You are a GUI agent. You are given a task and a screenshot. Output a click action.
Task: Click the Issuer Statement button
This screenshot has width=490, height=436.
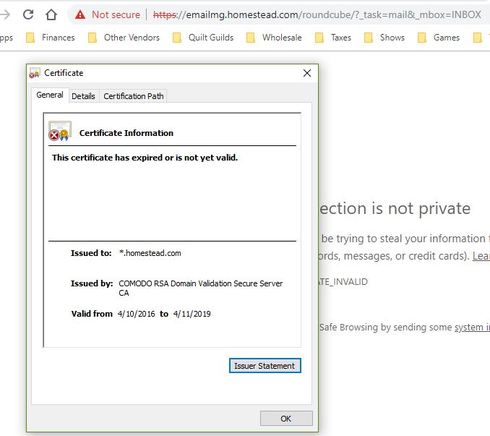(265, 366)
